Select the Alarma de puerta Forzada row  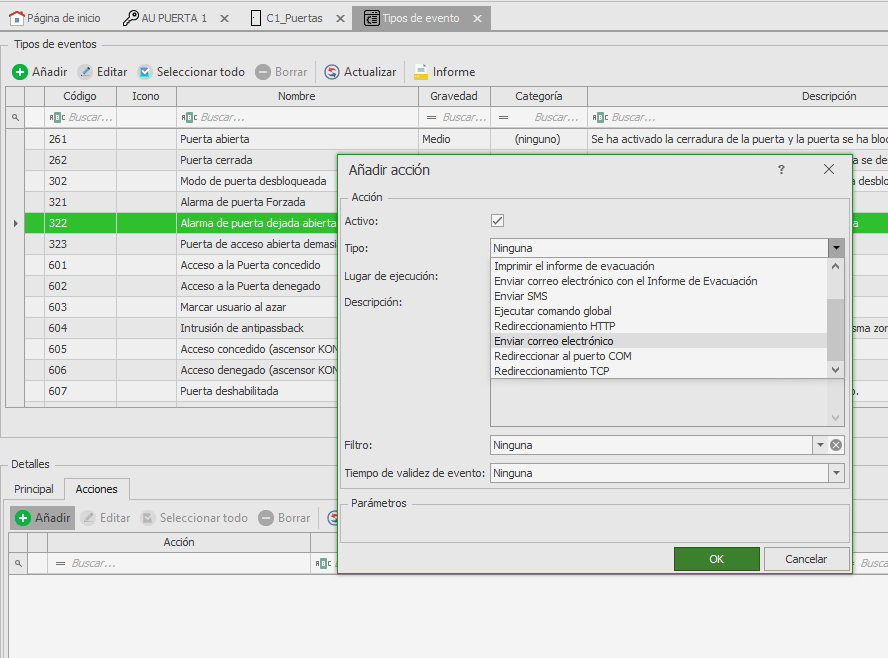[x=181, y=202]
